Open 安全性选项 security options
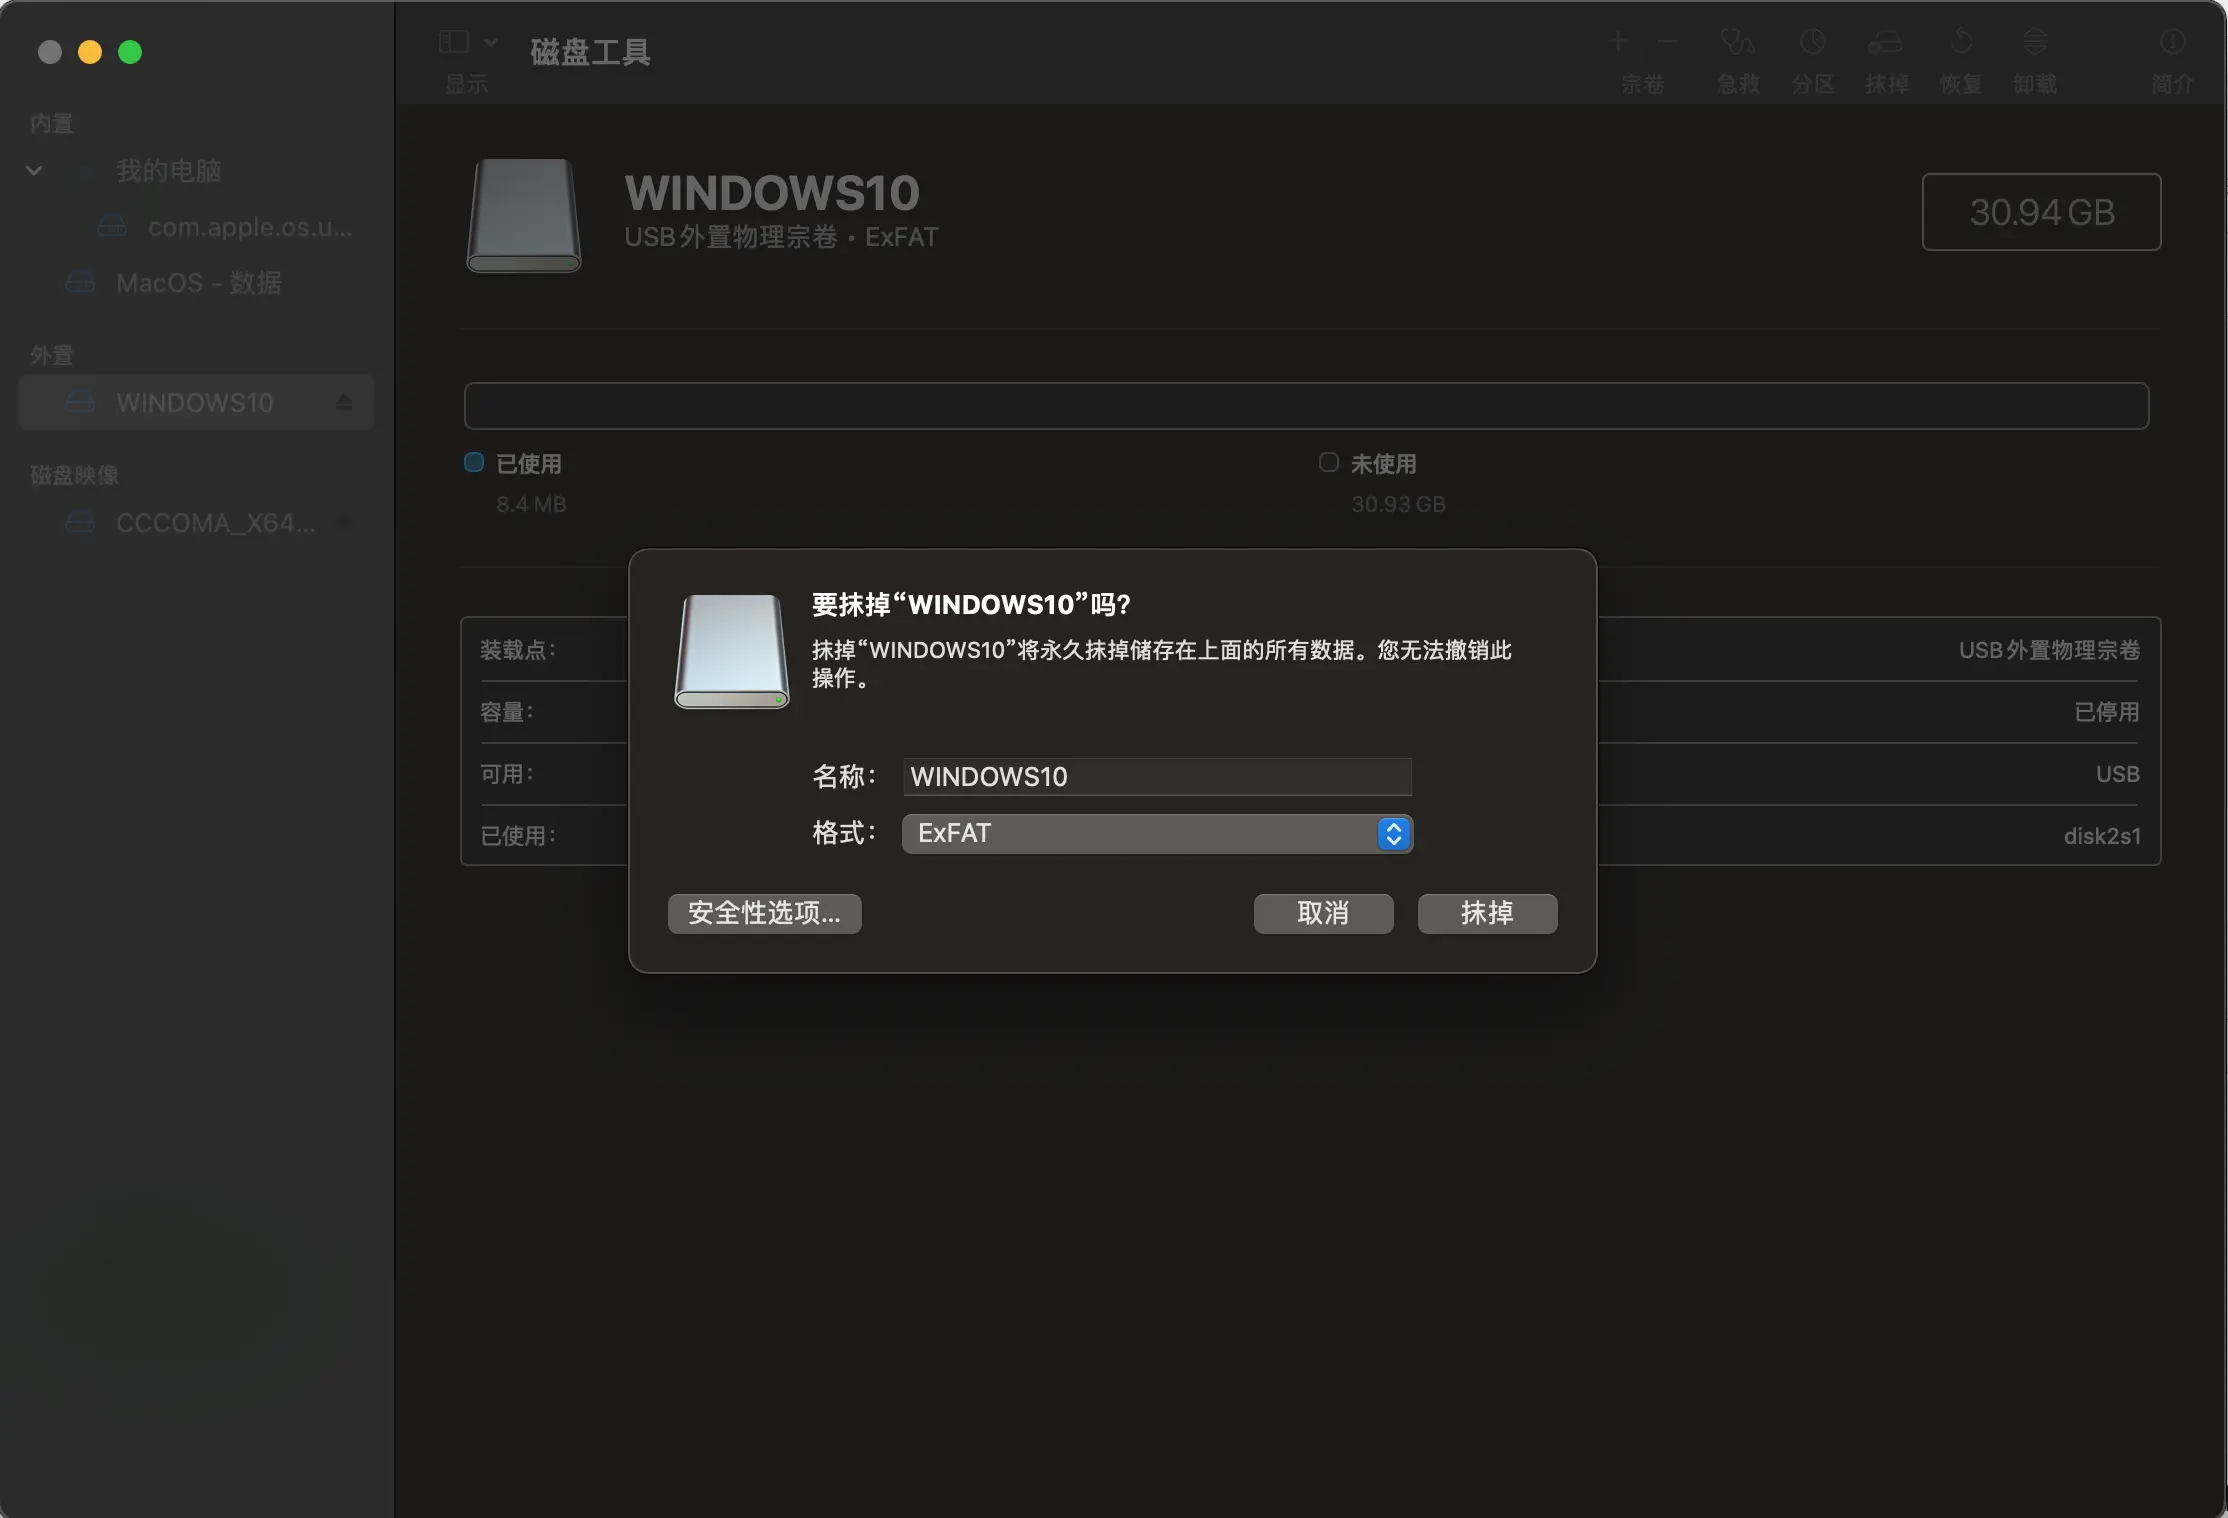This screenshot has width=2228, height=1518. click(764, 913)
